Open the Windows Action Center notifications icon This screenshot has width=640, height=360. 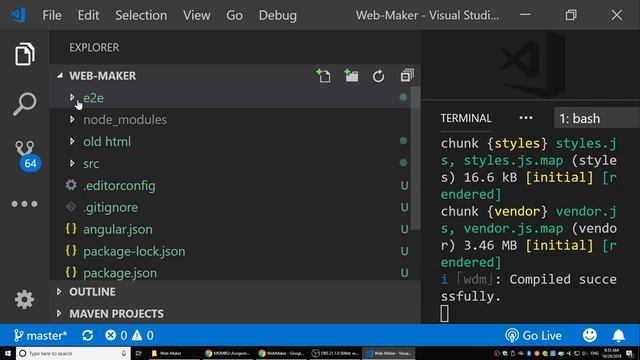pos(630,353)
